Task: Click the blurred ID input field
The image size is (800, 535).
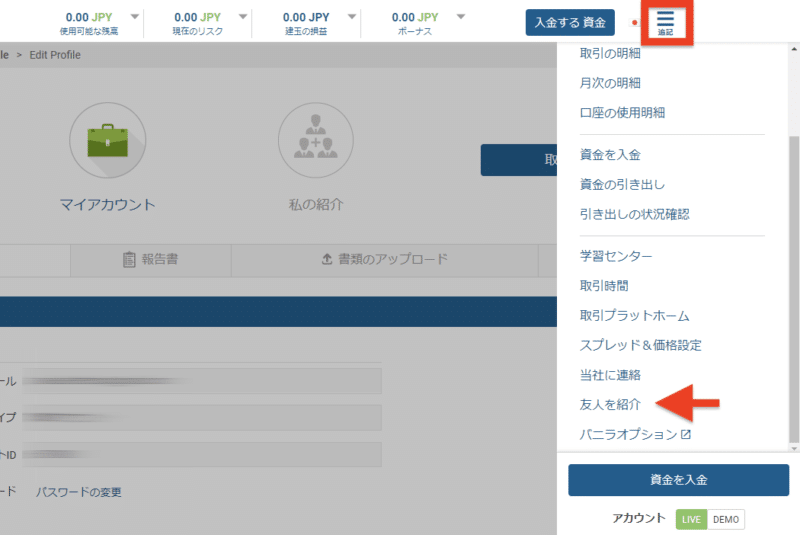Action: [202, 454]
